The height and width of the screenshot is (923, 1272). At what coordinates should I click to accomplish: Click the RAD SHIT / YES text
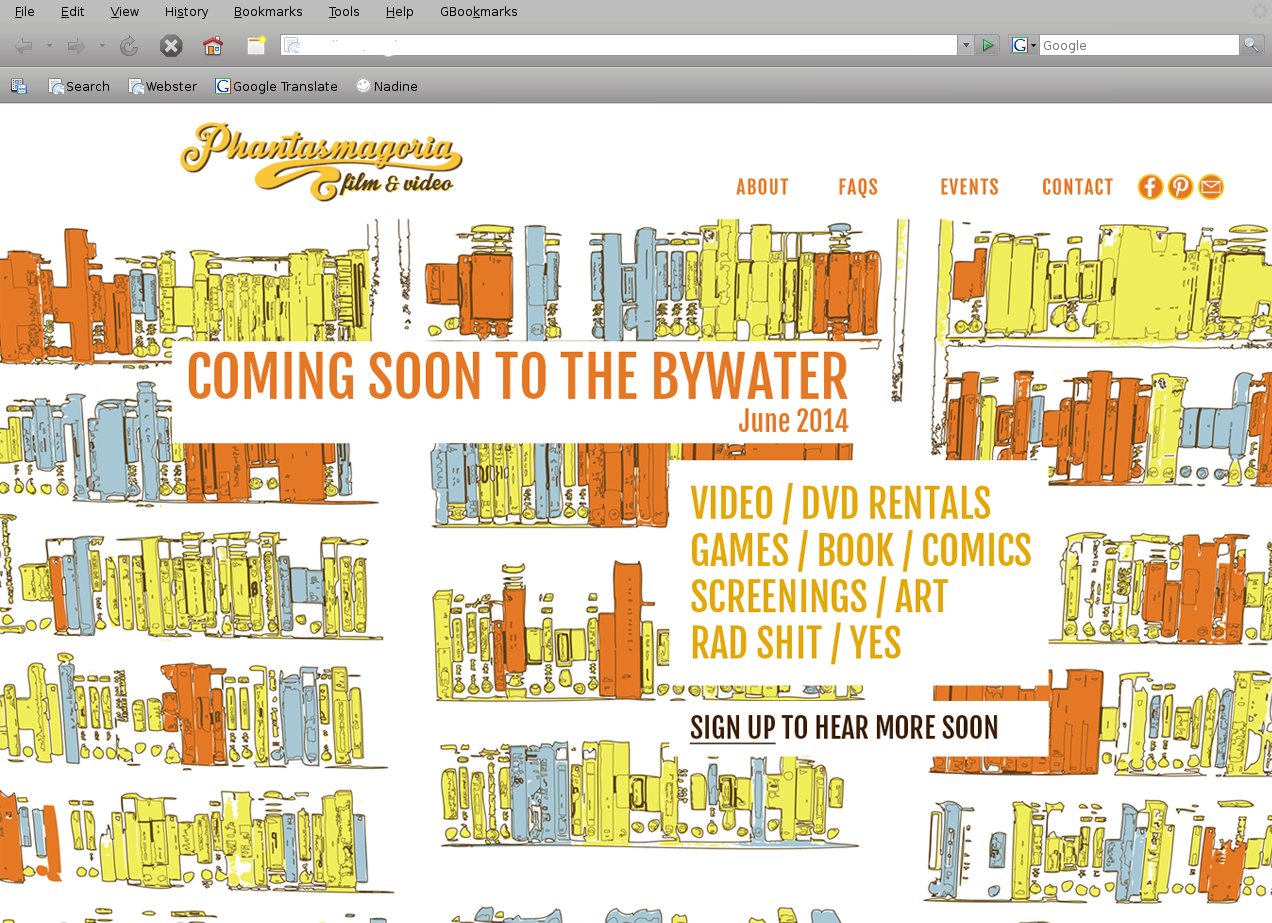tap(796, 643)
